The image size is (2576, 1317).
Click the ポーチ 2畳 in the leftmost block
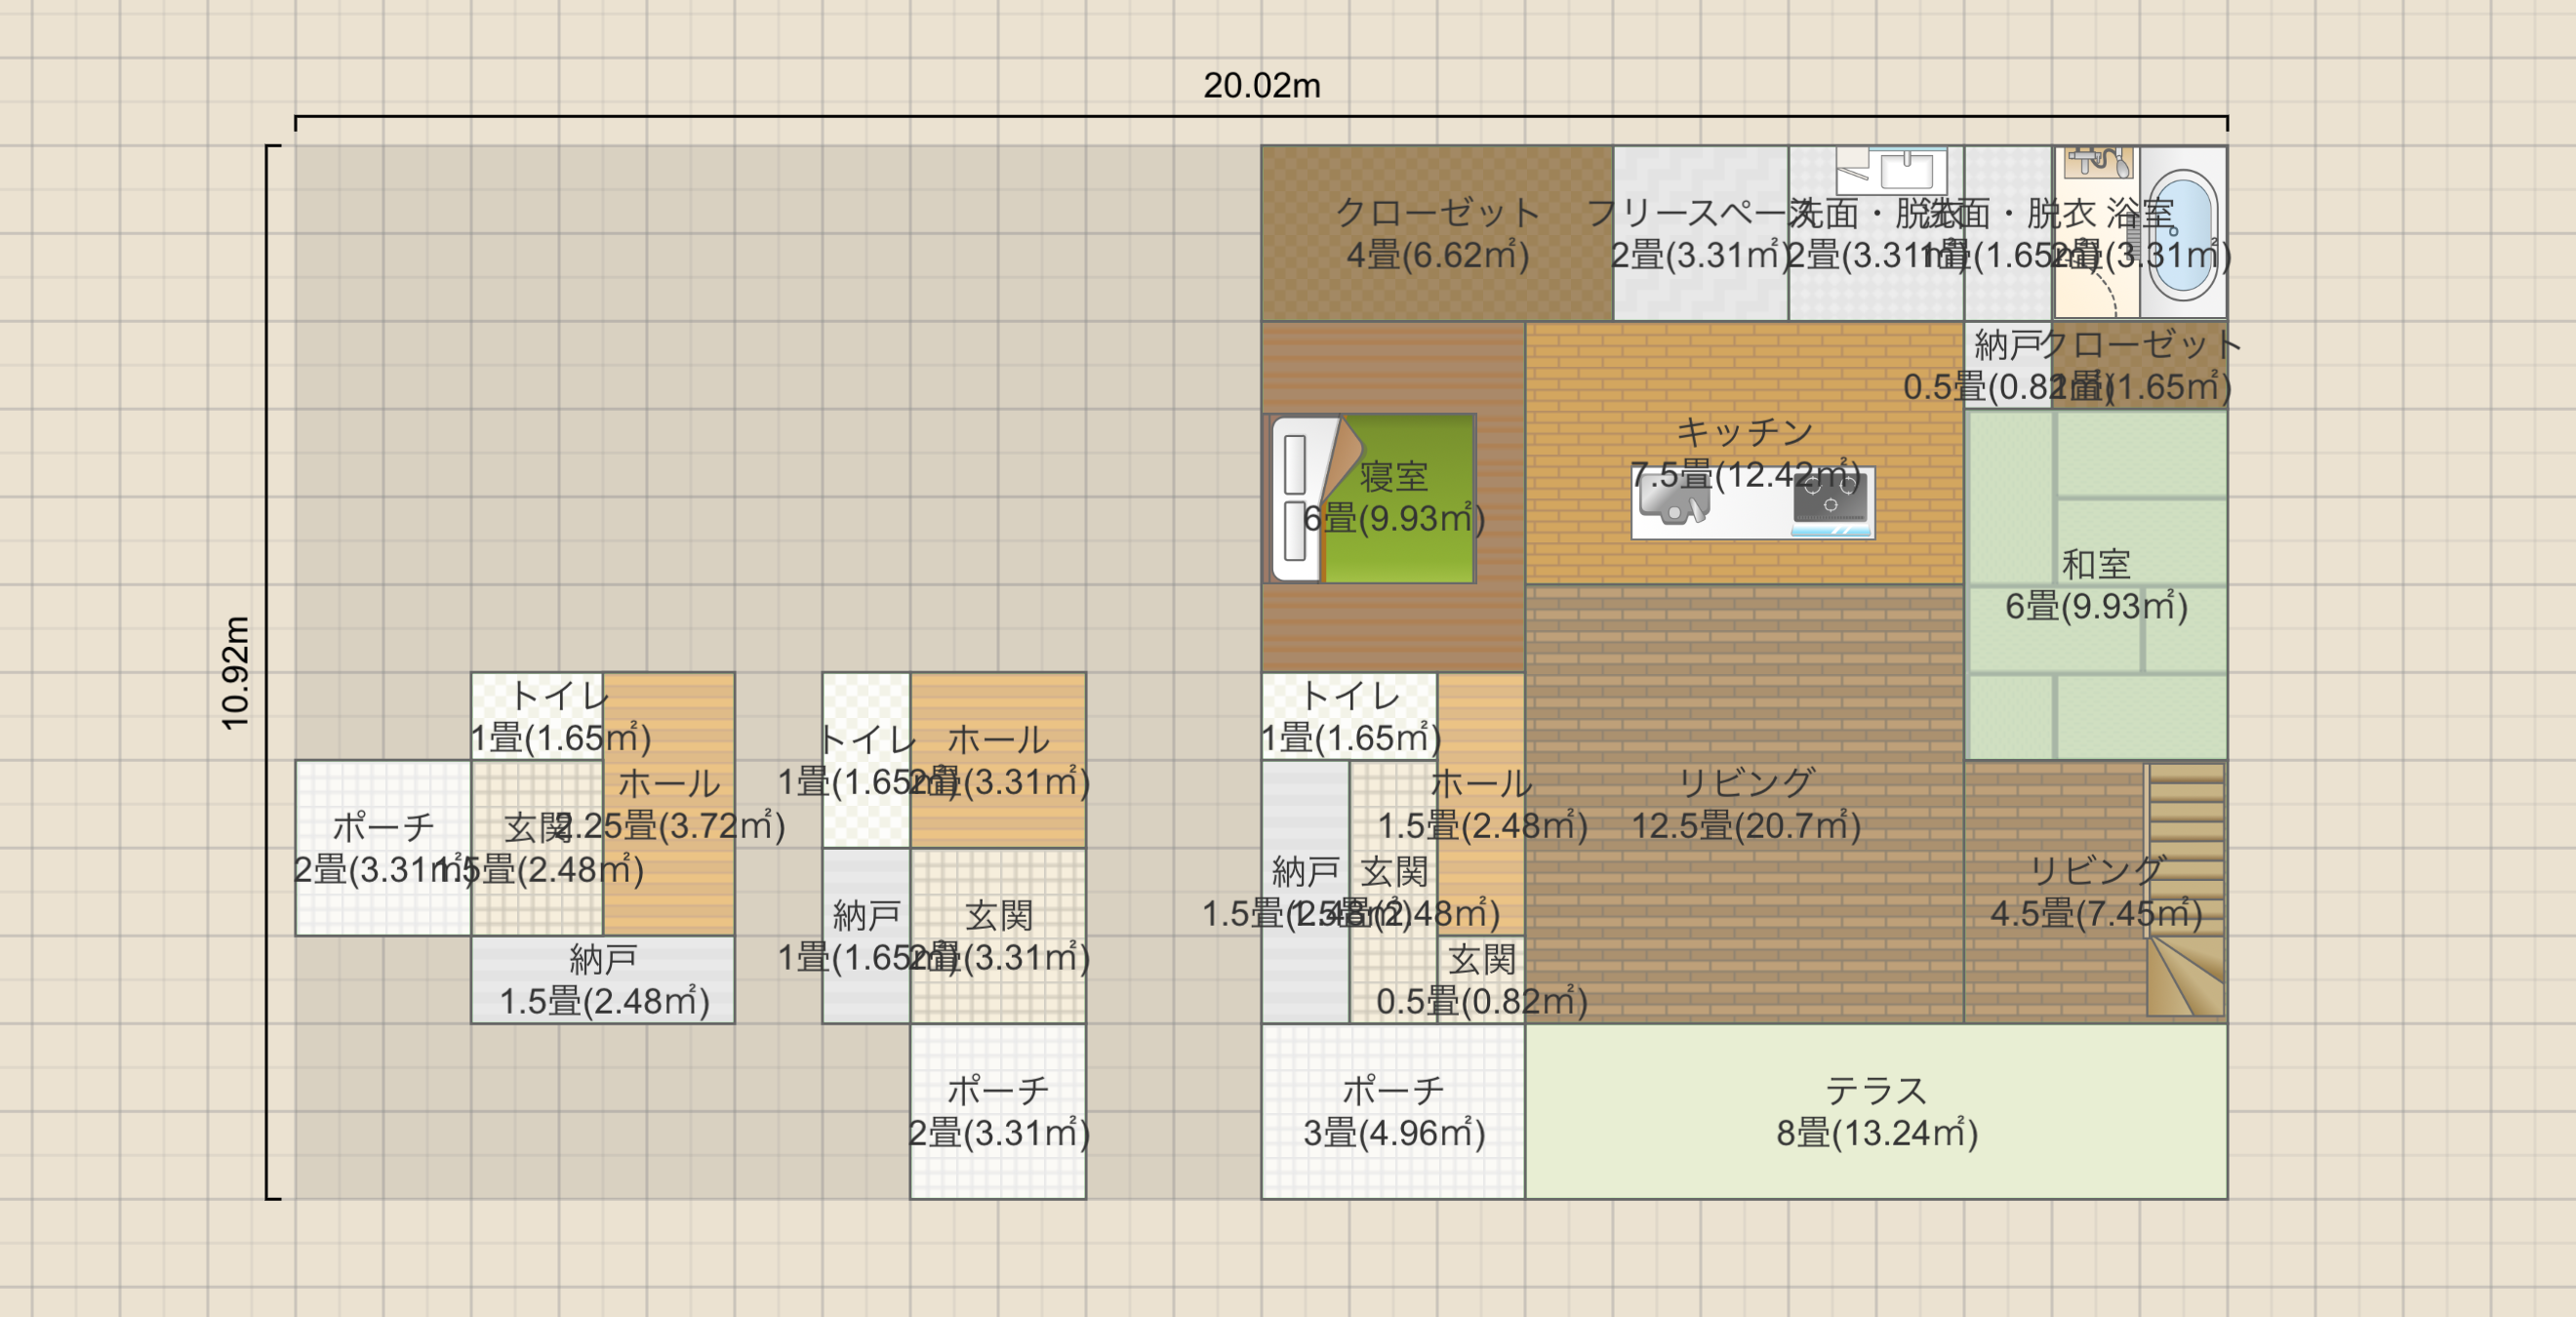pyautogui.click(x=384, y=848)
